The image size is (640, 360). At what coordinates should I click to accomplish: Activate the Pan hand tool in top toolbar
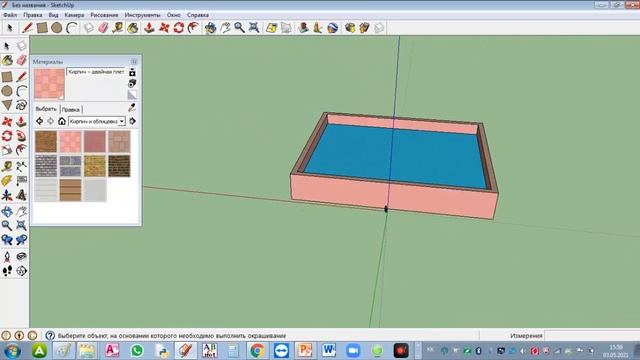(x=225, y=28)
